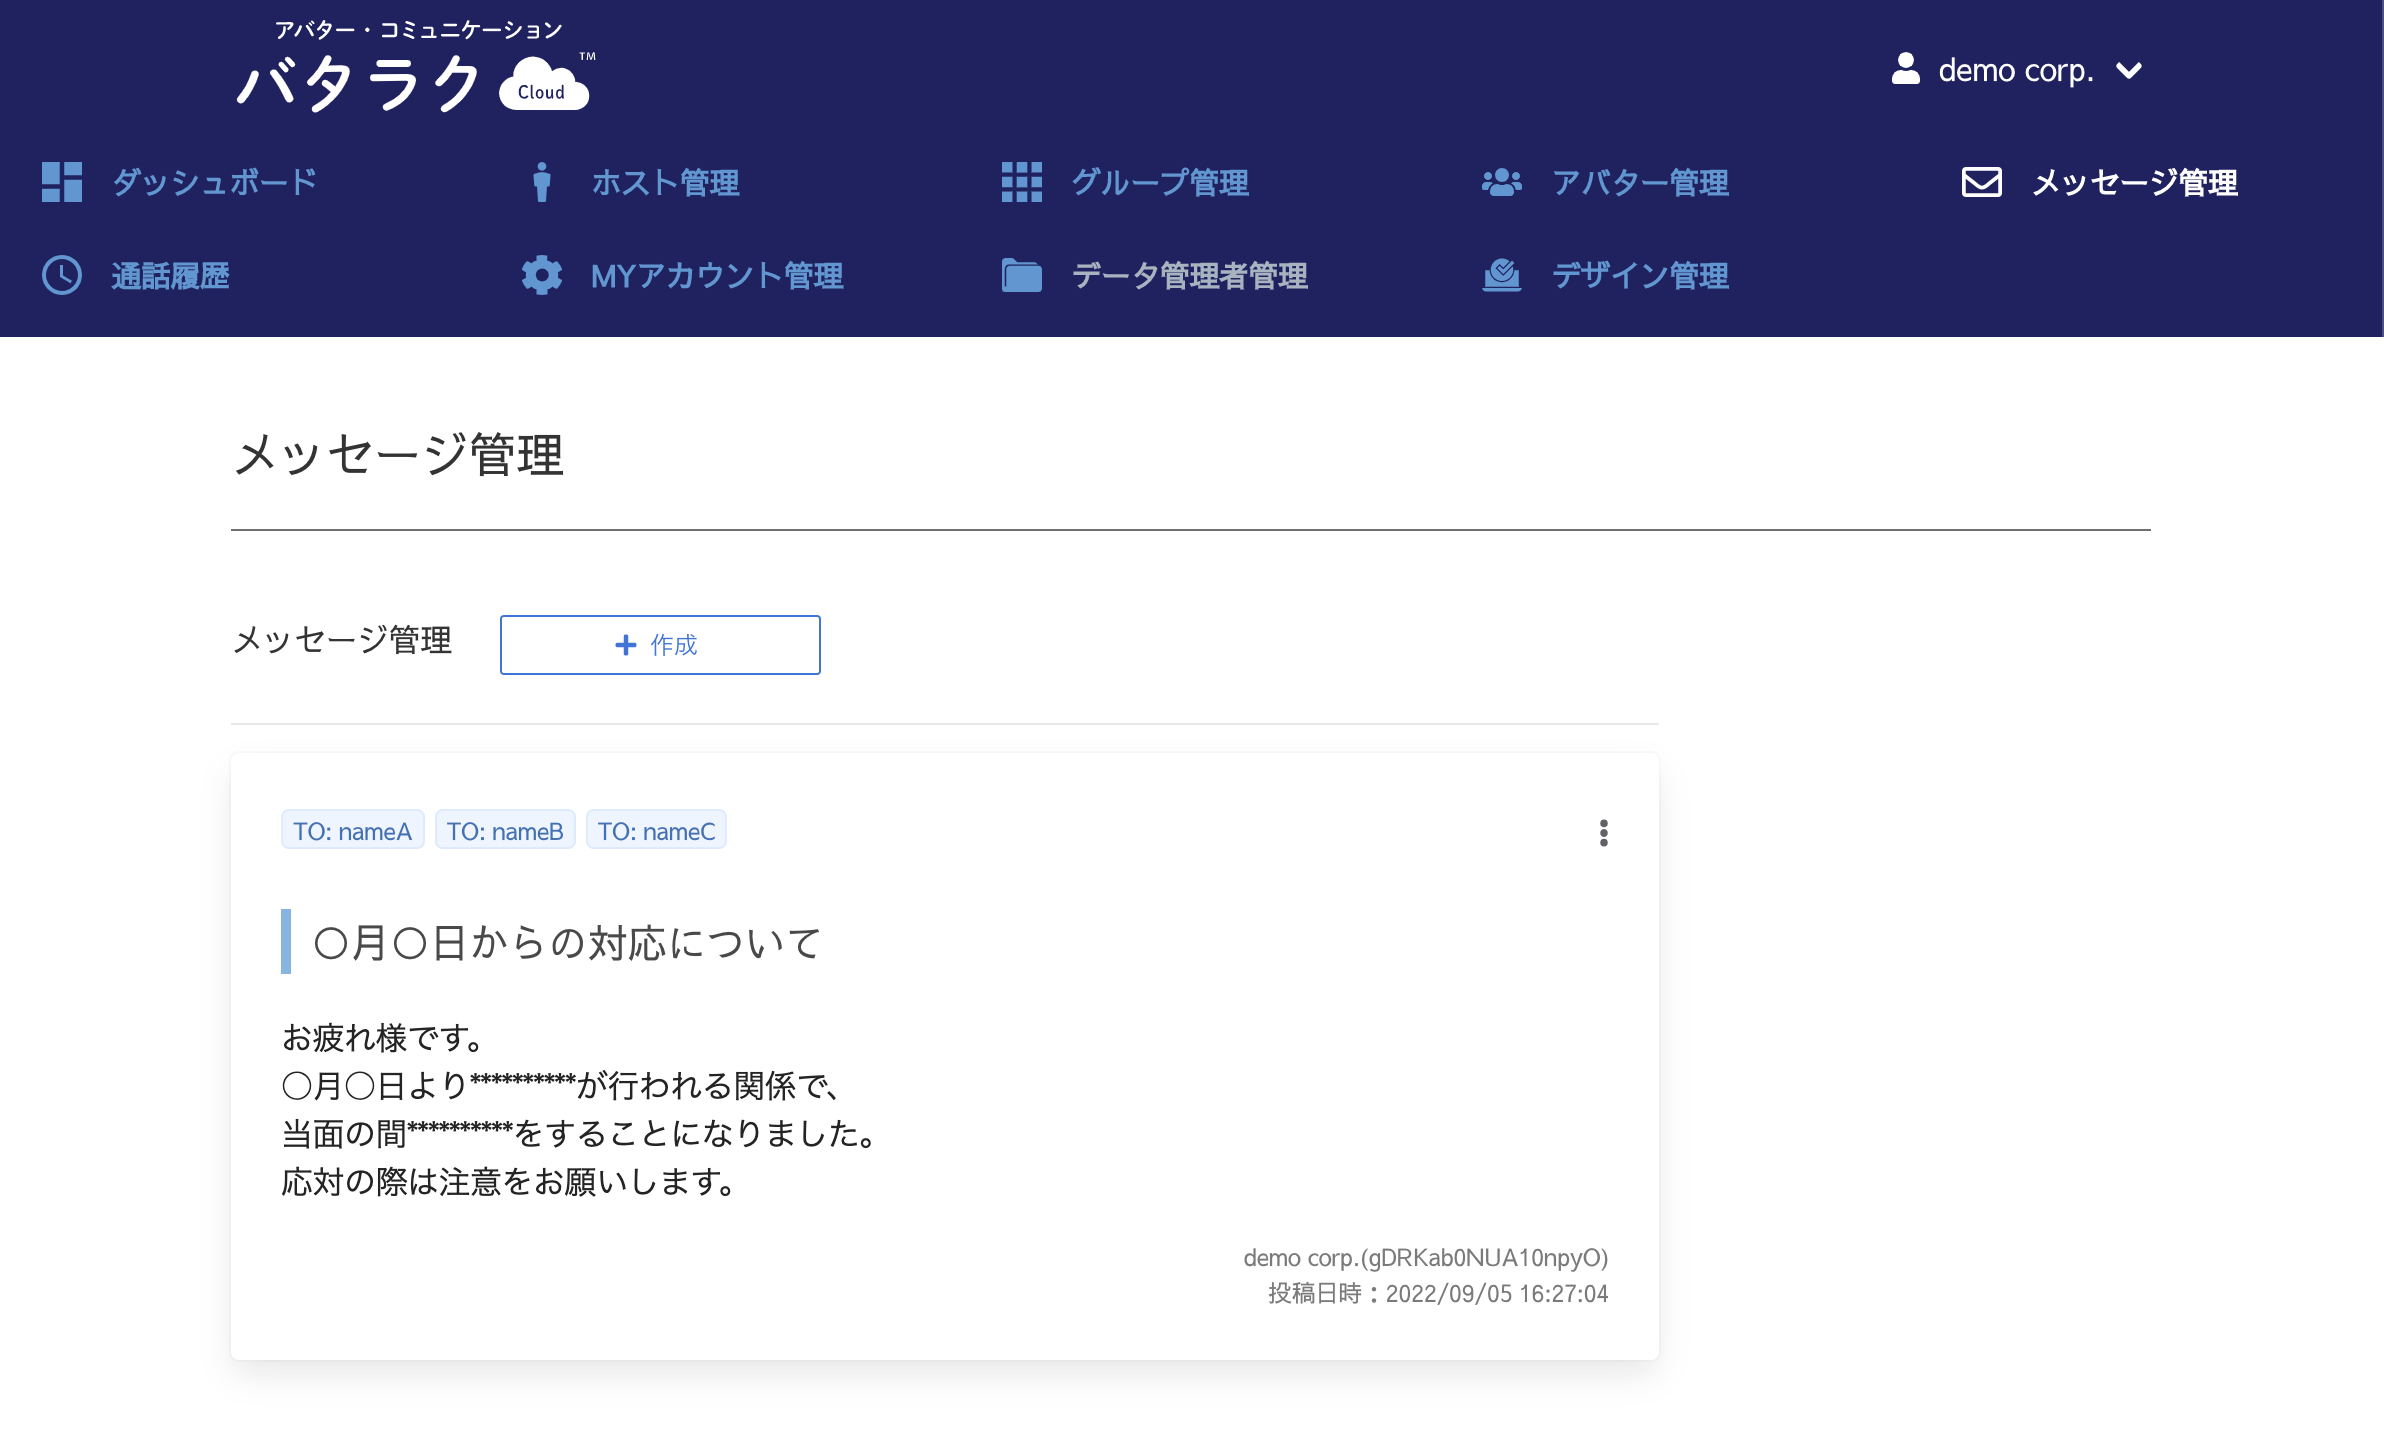Click the message management envelope icon

[1981, 182]
